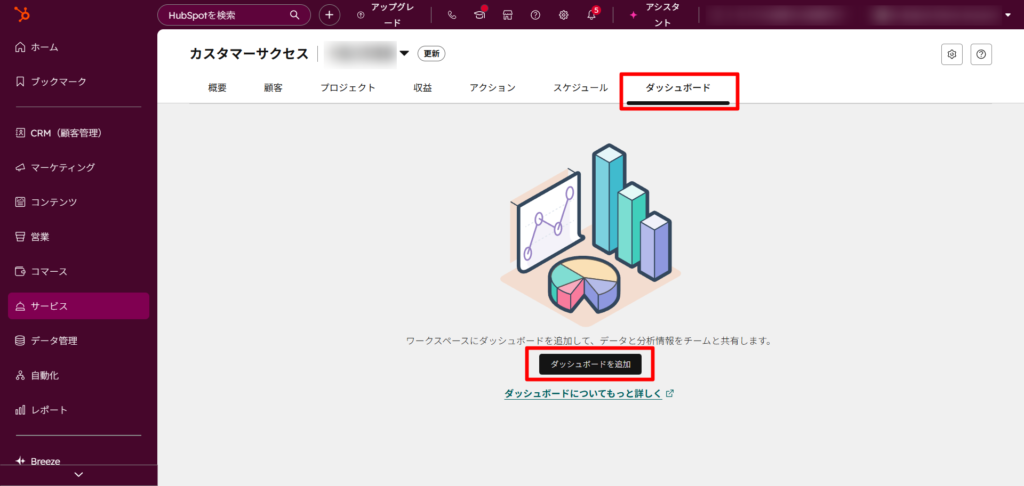Click the help question mark in top bar
The image size is (1024, 486).
click(x=536, y=15)
